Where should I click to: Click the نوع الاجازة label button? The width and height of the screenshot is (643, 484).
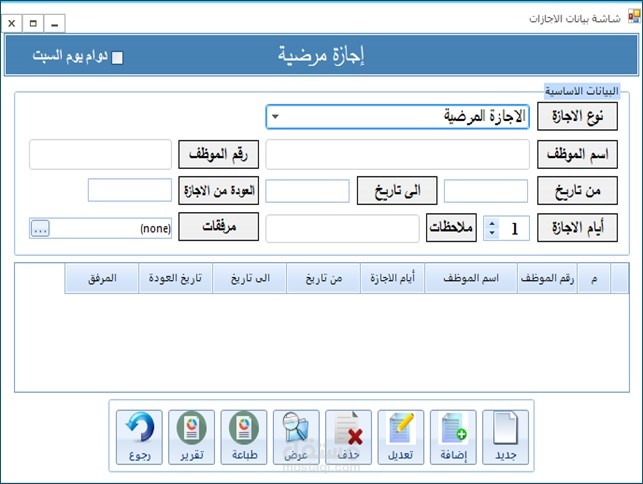coord(577,116)
